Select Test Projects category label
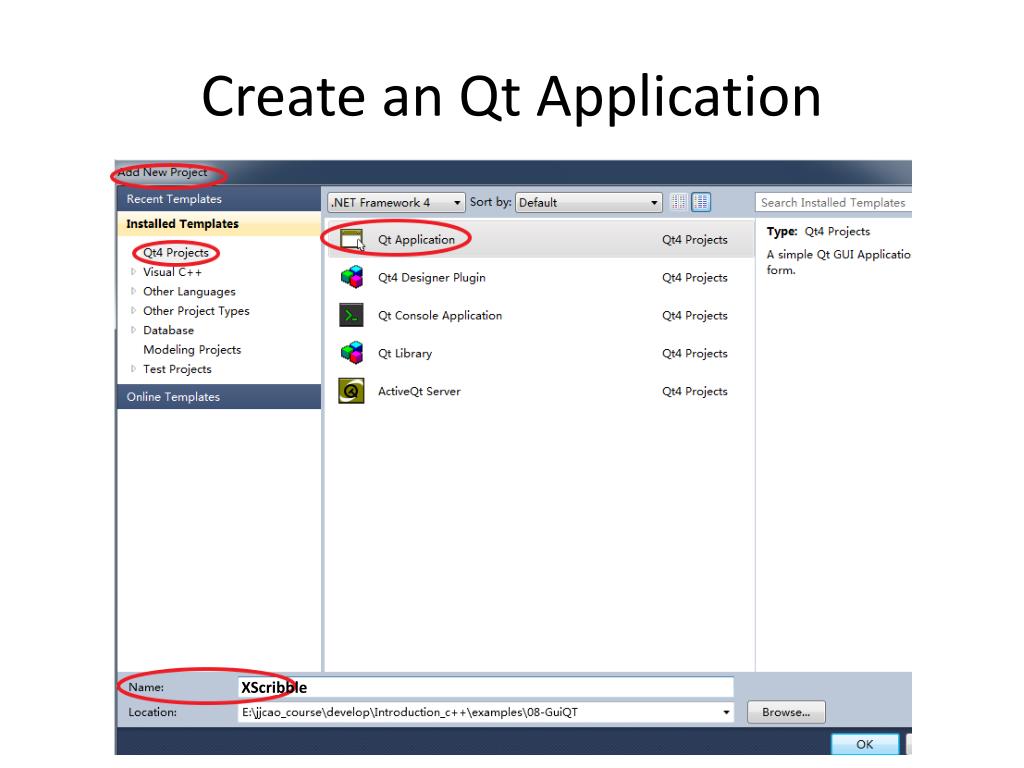The width and height of the screenshot is (1024, 768). coord(177,369)
